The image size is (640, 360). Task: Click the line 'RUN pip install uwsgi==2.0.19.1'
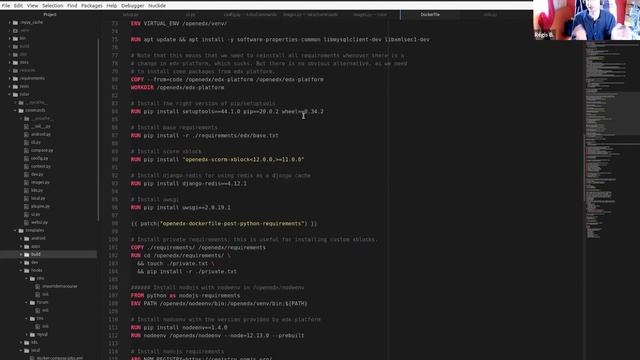pos(181,207)
